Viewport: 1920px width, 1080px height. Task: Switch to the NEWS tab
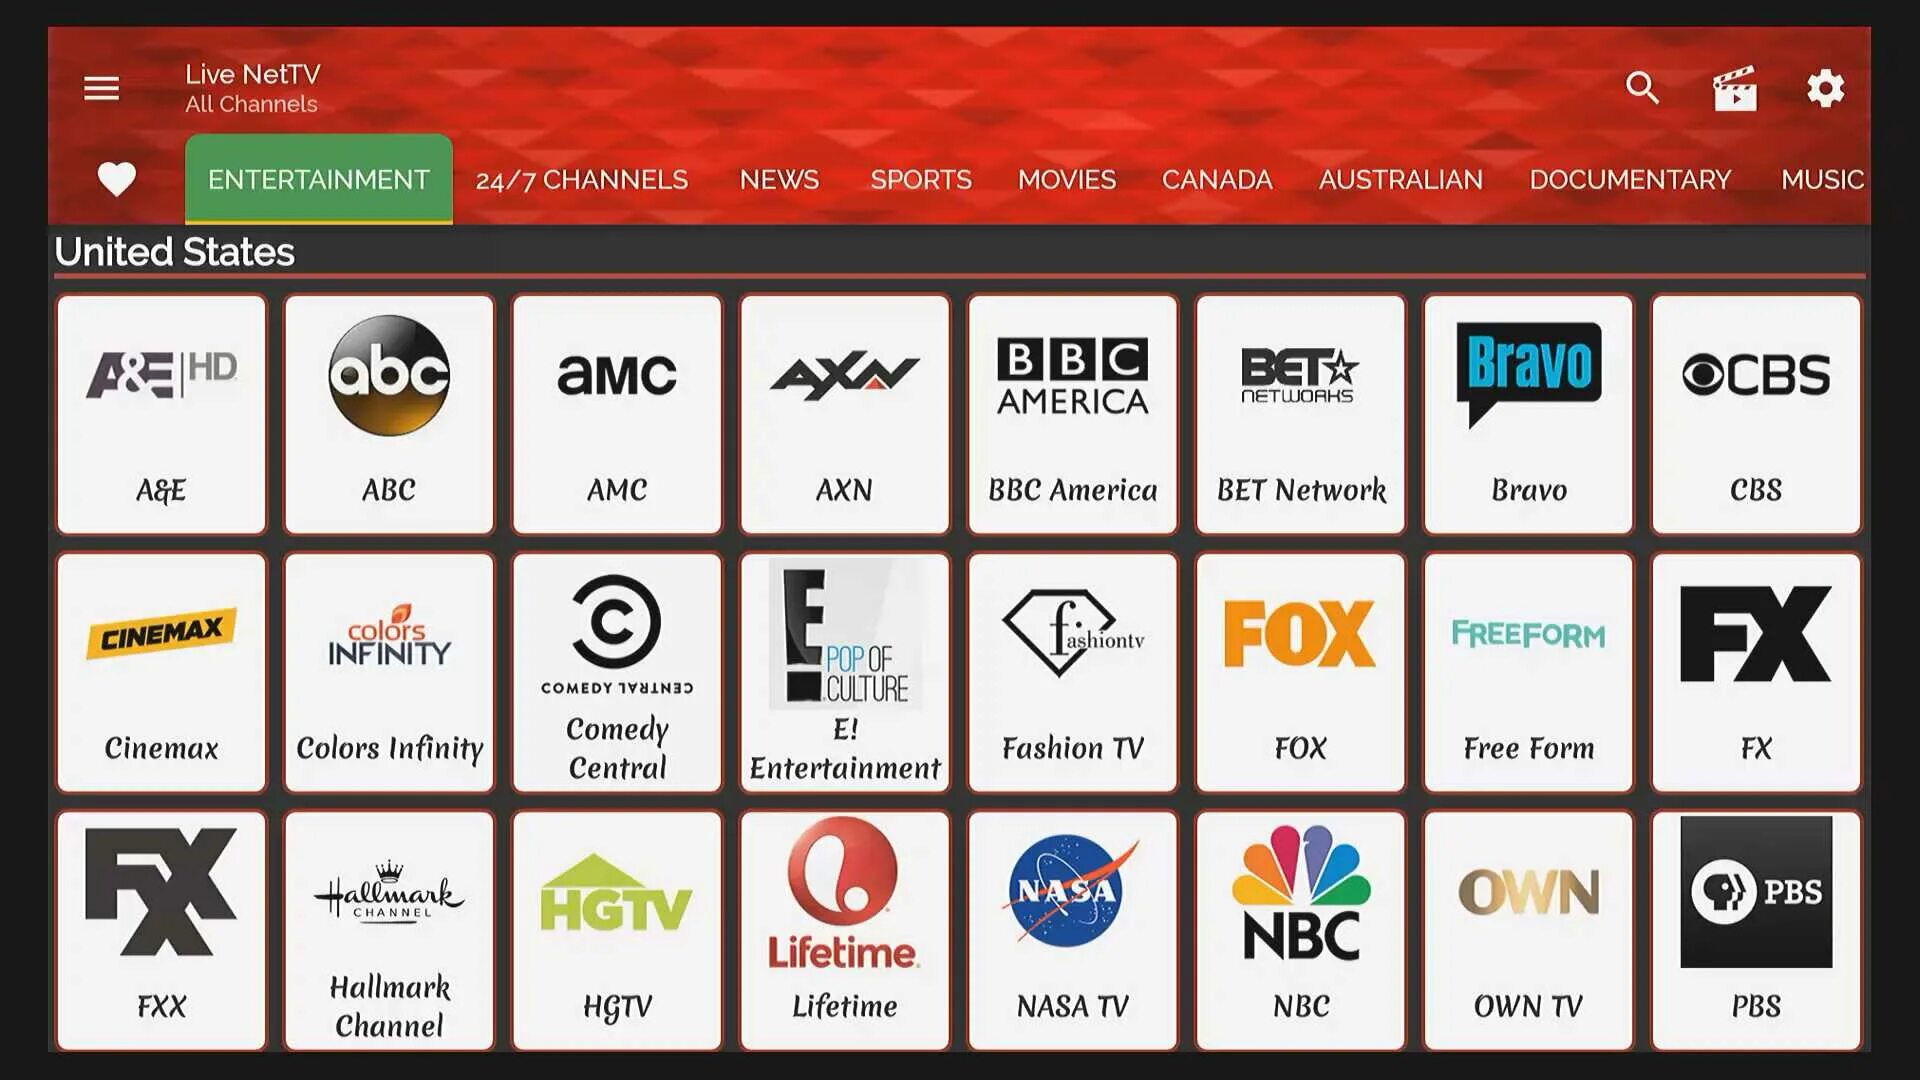(x=778, y=178)
